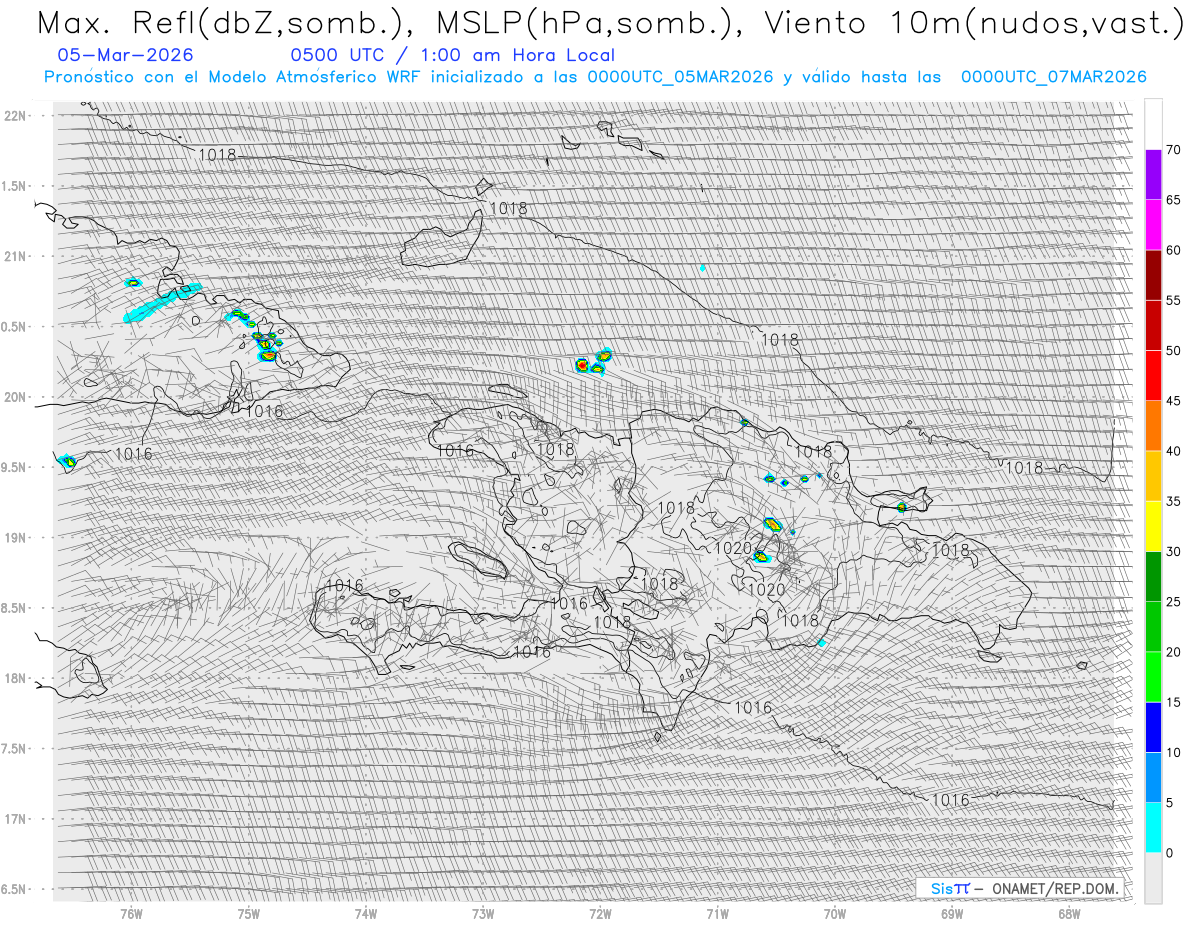Click the '0000UTC_07MAR2026' valid-until timestamp
Viewport: 1200px width, 927px height.
coord(1054,77)
